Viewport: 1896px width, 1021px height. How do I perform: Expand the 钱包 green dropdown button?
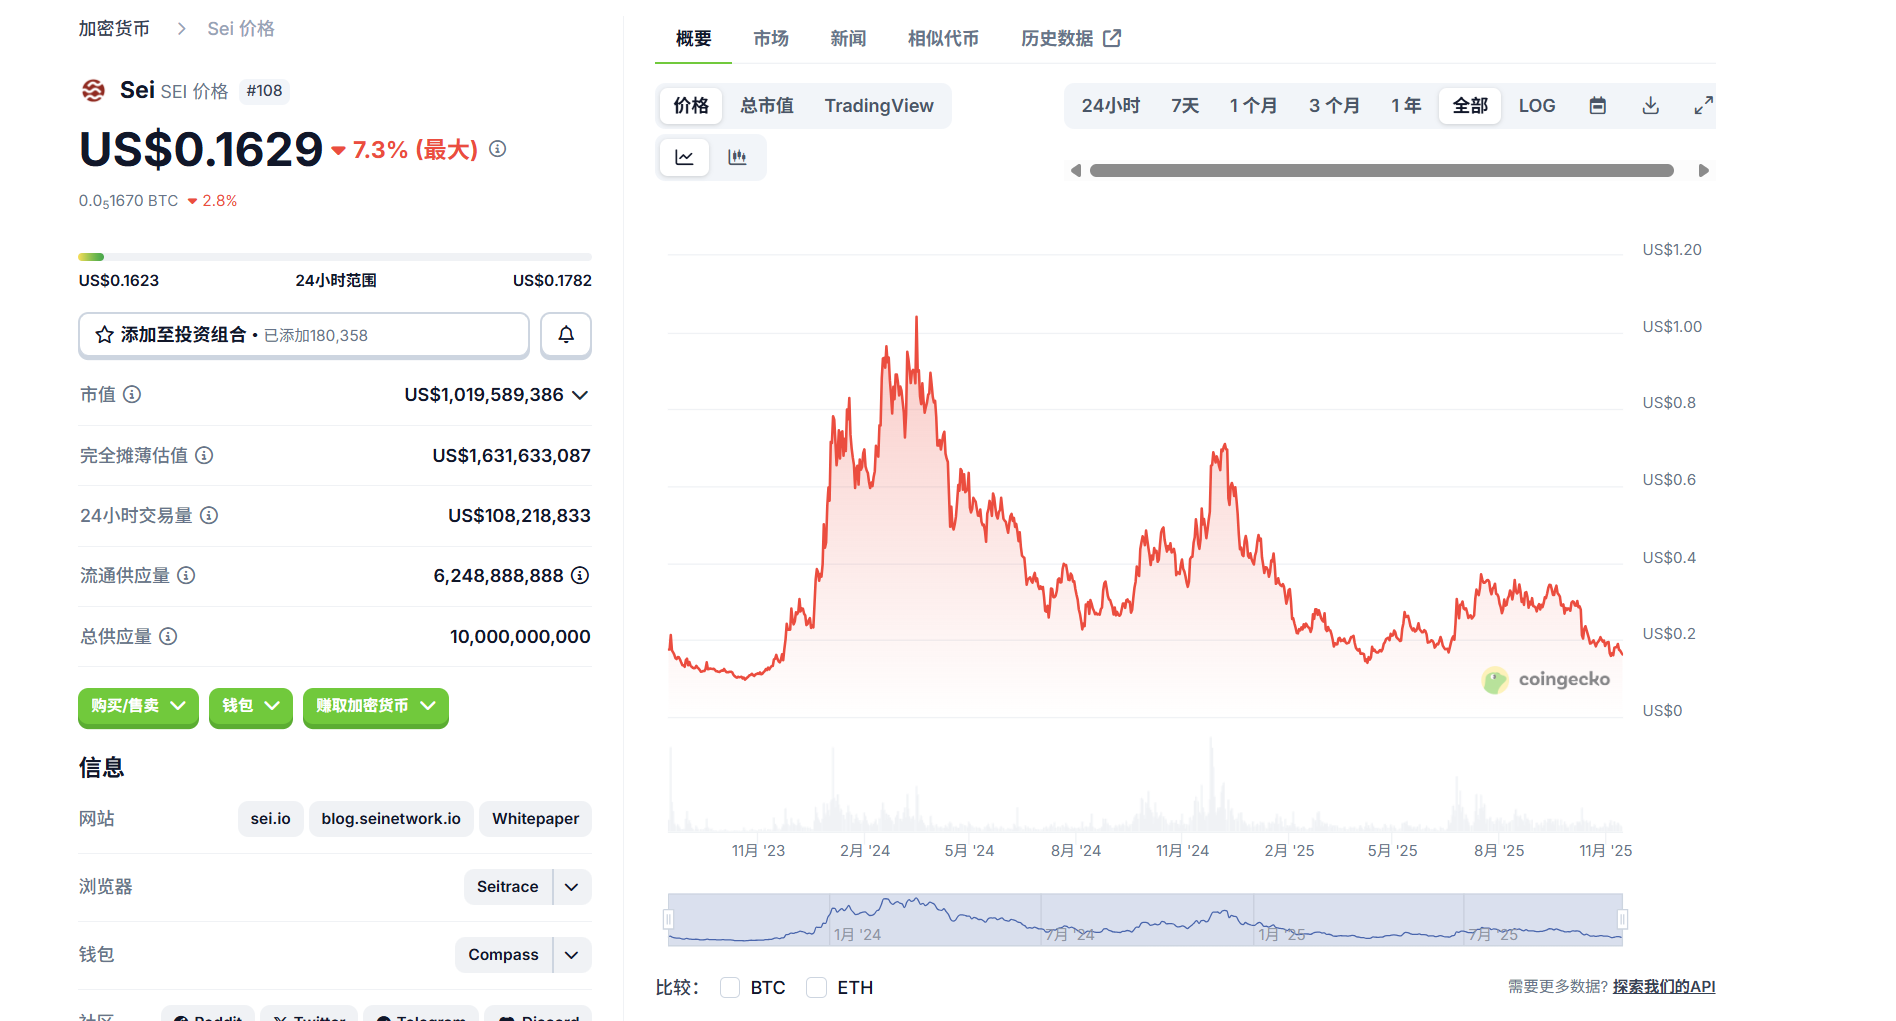click(x=250, y=706)
